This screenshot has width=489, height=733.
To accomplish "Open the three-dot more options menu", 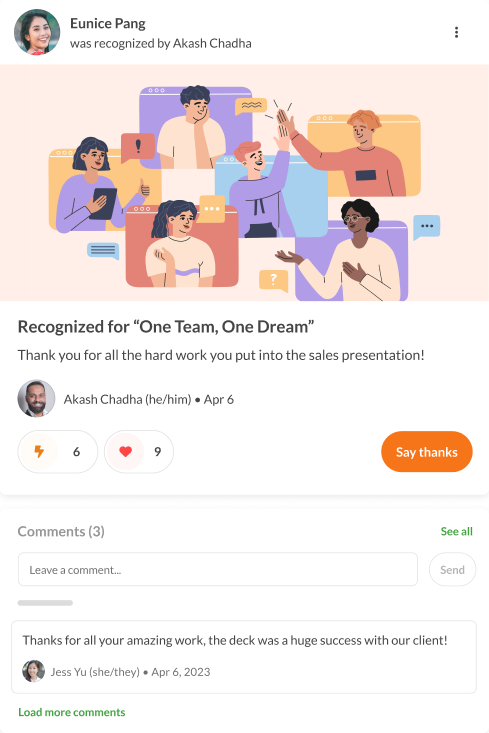I will [456, 32].
